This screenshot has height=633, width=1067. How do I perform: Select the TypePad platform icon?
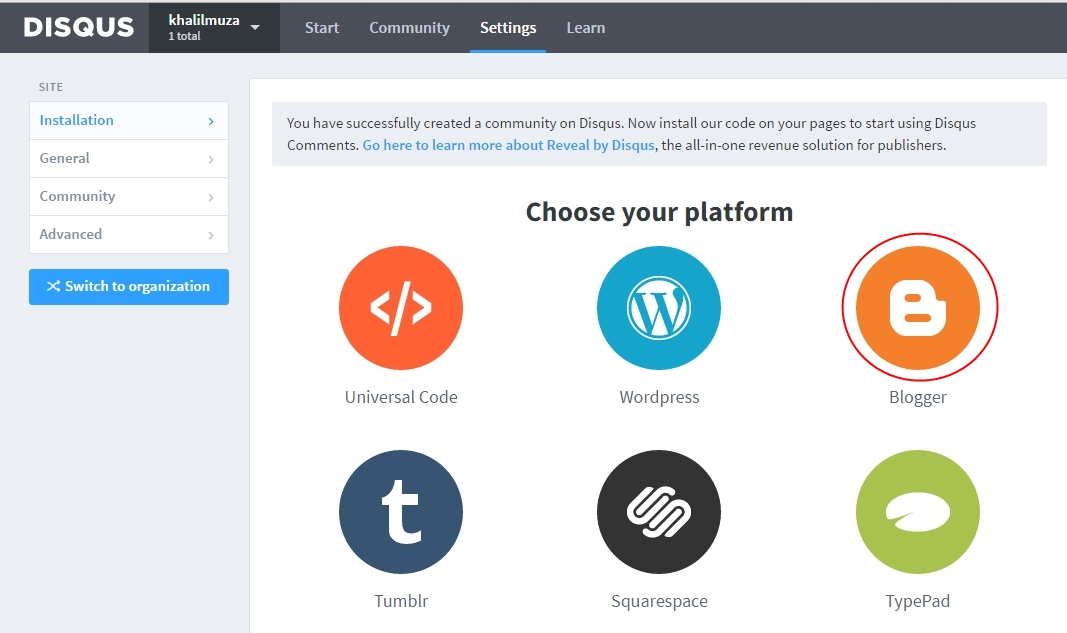918,512
